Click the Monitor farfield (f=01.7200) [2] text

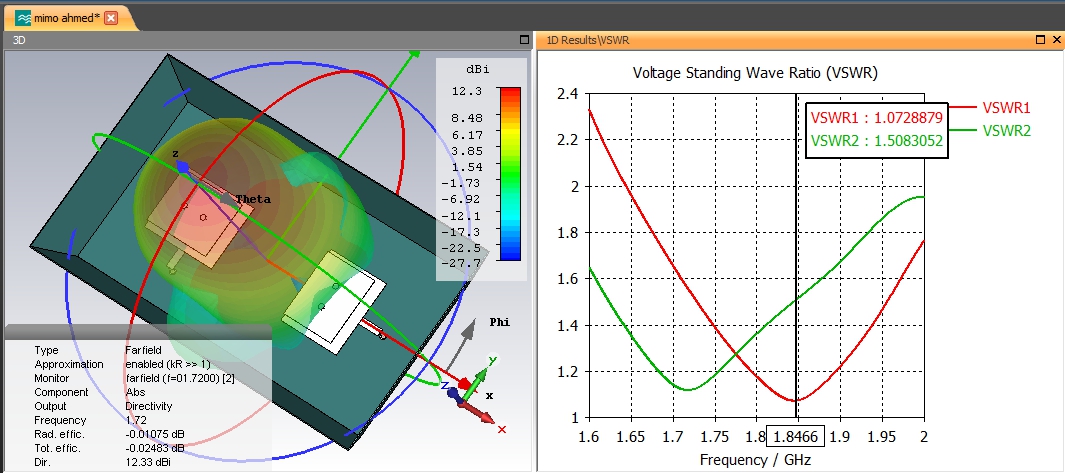(x=180, y=378)
